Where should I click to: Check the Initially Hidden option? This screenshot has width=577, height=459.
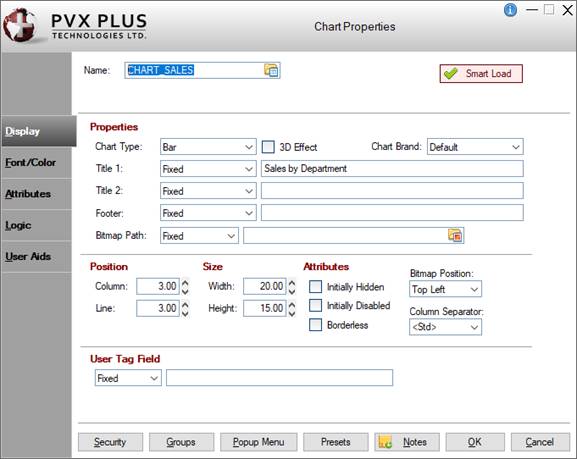click(x=315, y=286)
